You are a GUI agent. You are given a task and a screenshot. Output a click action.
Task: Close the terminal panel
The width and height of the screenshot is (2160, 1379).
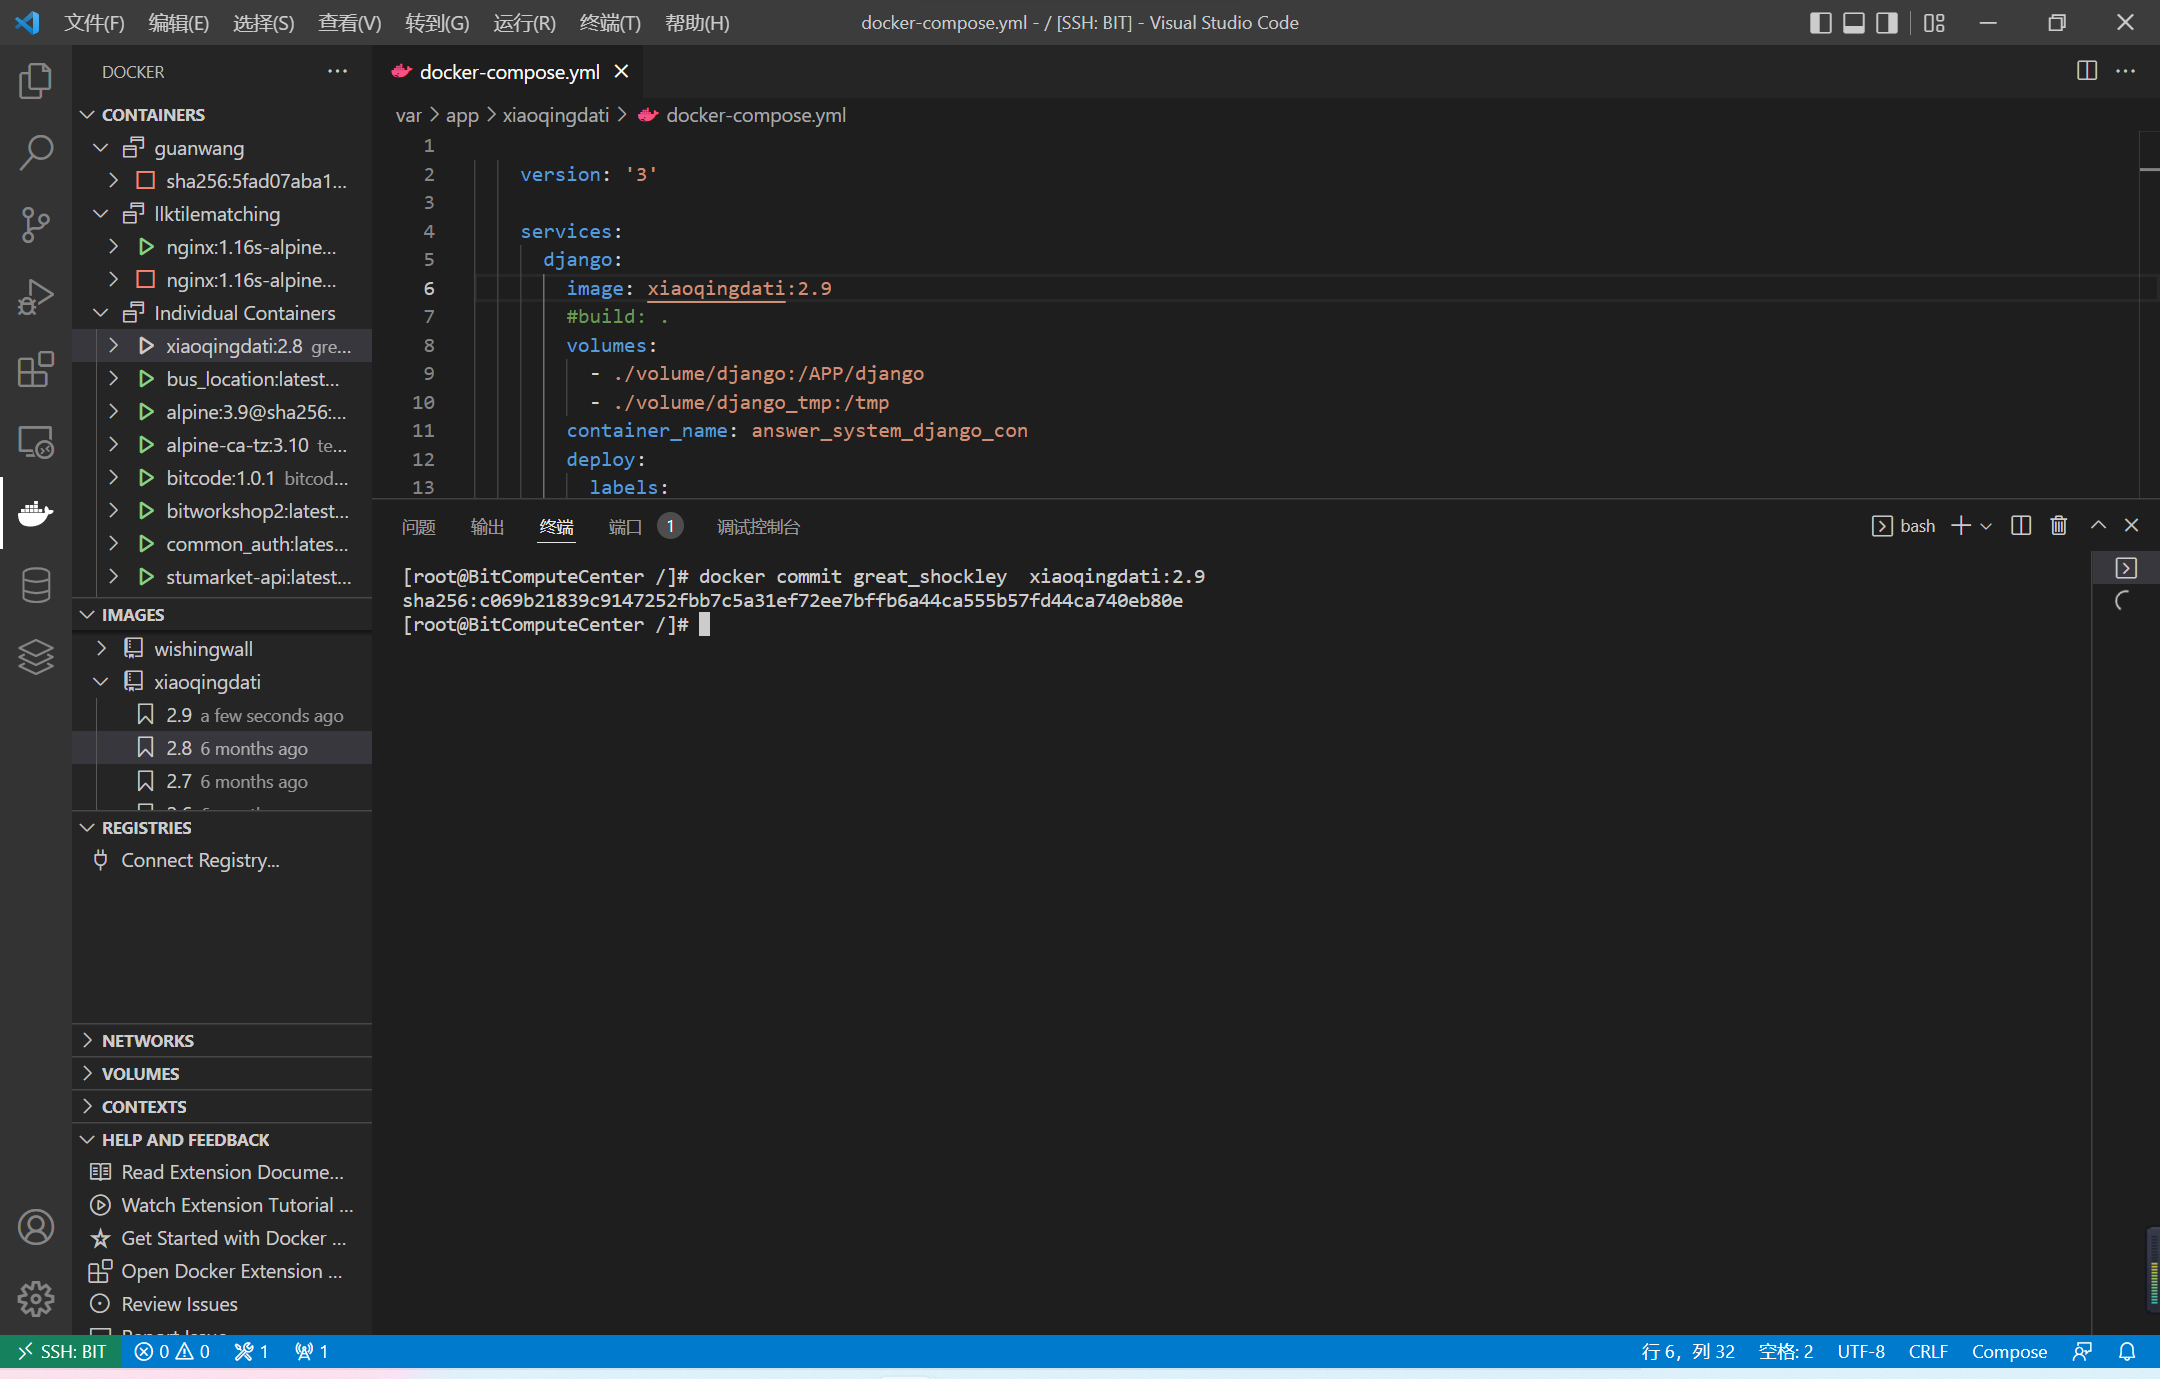[x=2132, y=526]
